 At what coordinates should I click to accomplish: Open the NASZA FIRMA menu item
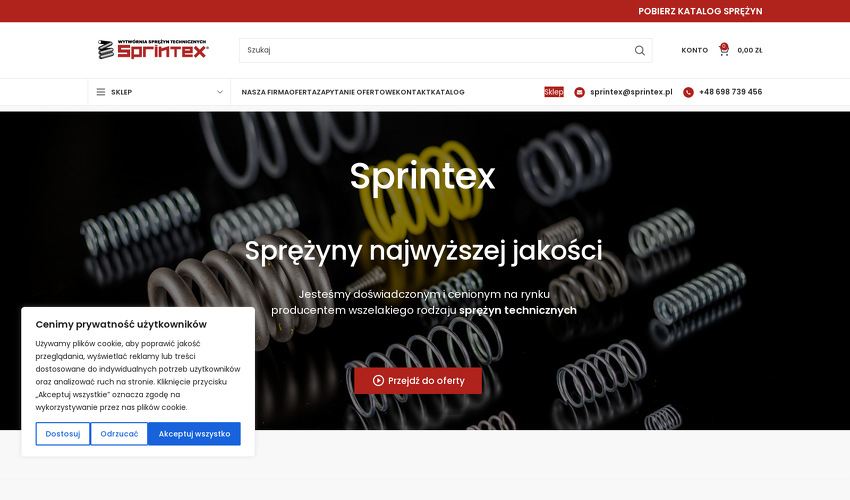point(266,92)
